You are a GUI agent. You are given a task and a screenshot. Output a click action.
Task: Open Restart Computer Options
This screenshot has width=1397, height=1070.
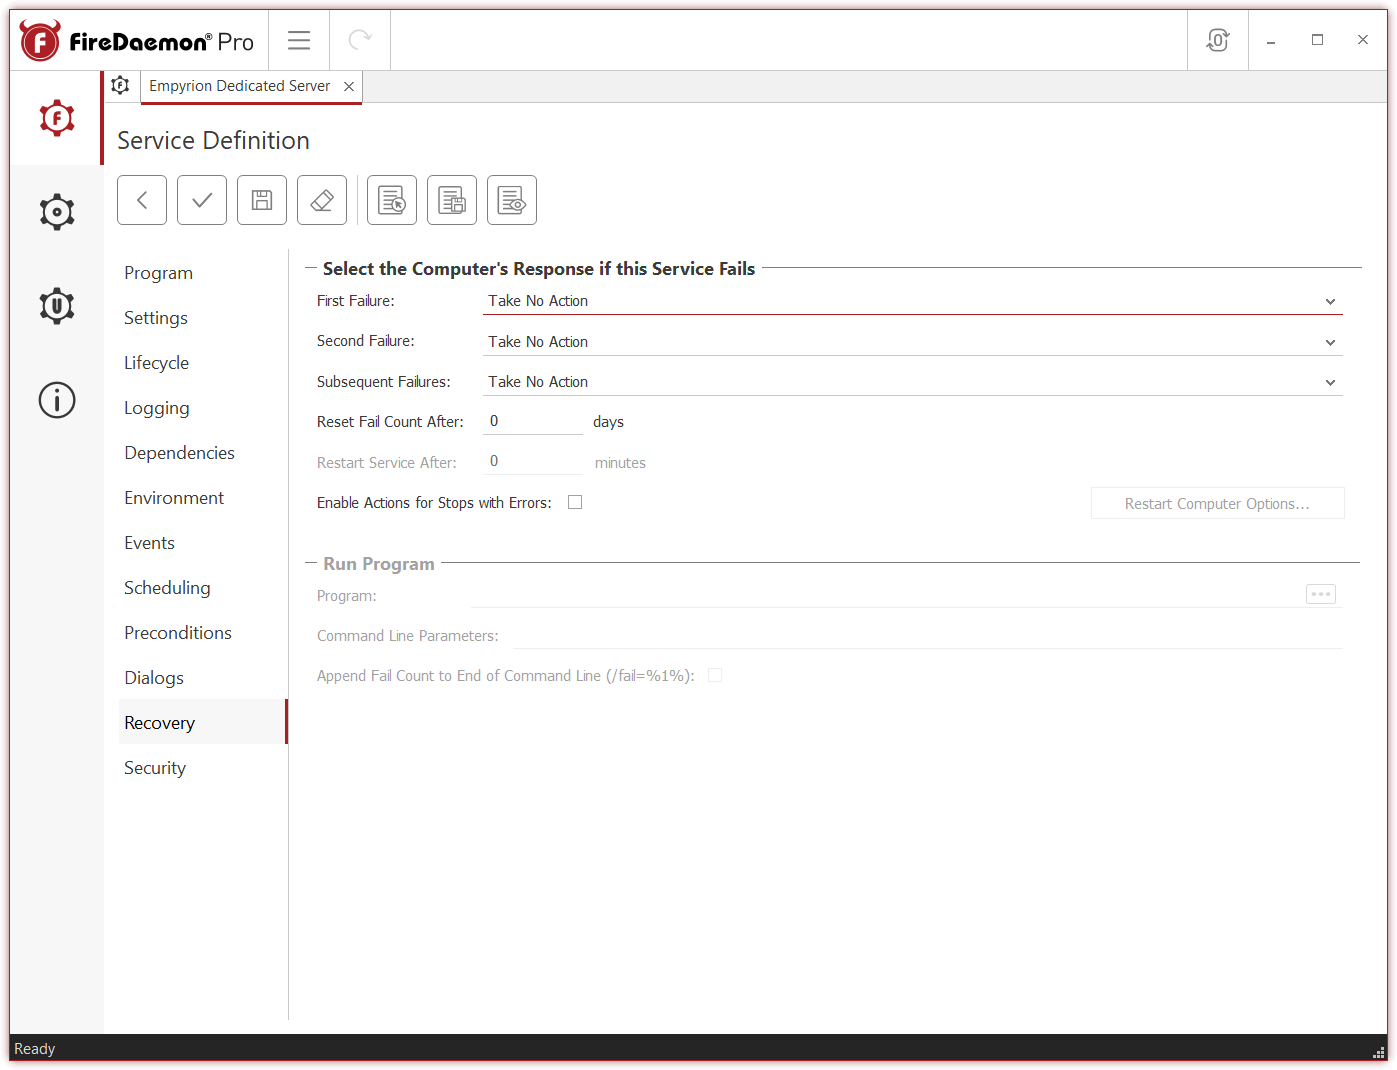click(1217, 503)
